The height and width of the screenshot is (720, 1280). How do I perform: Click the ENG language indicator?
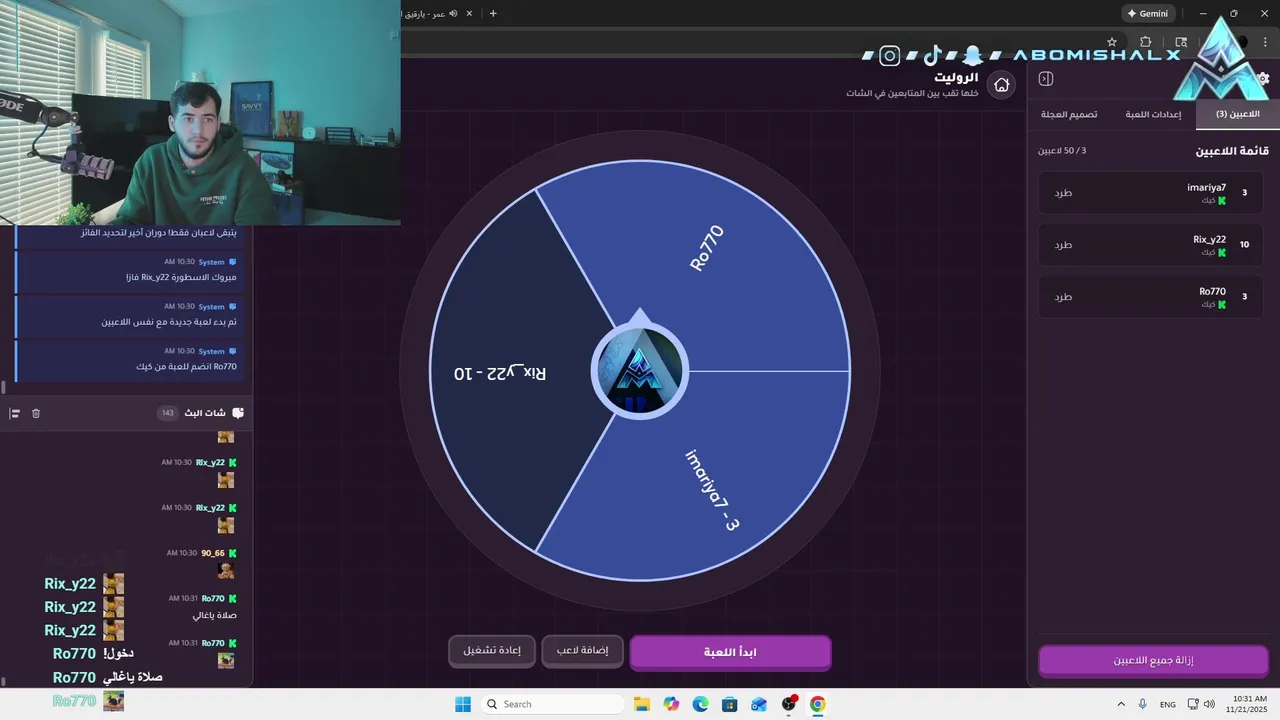coord(1168,704)
